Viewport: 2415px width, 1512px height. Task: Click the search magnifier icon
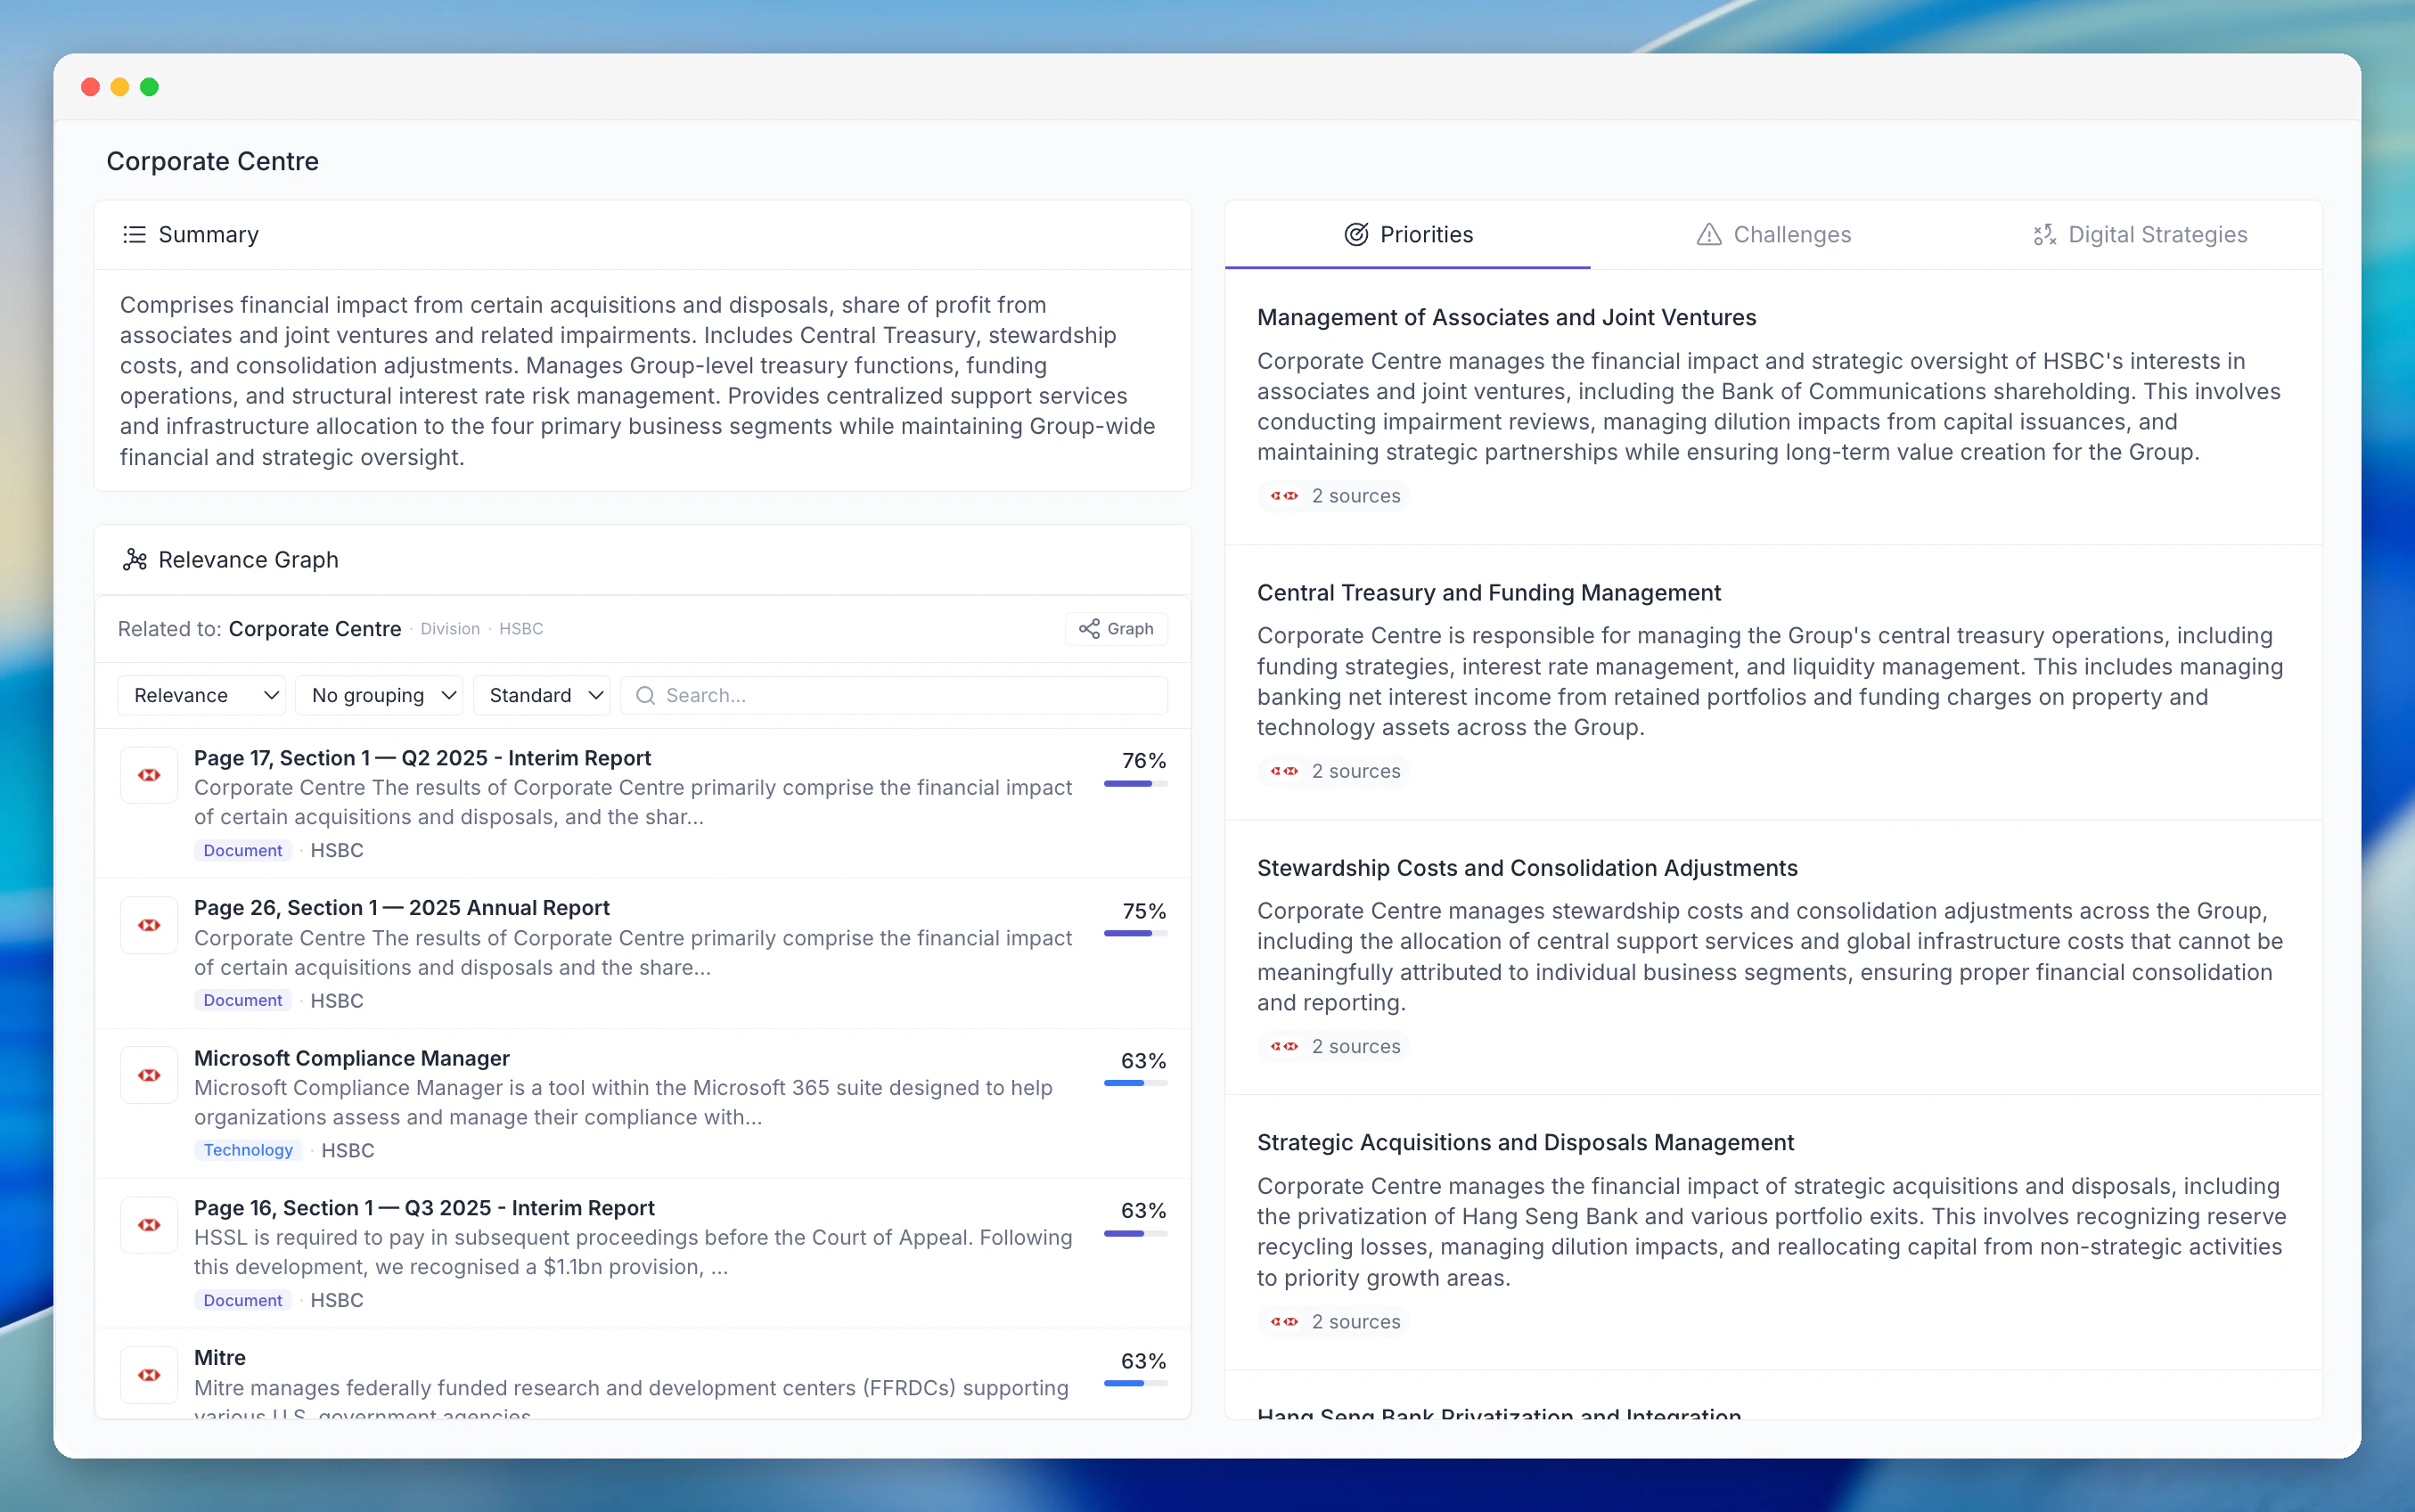[x=645, y=695]
